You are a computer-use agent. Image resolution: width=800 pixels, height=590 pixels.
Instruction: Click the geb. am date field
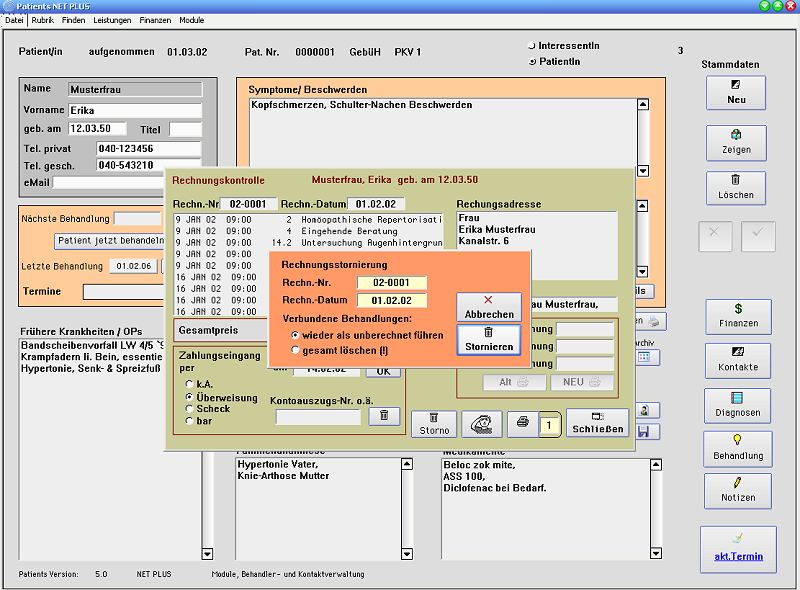(x=97, y=129)
